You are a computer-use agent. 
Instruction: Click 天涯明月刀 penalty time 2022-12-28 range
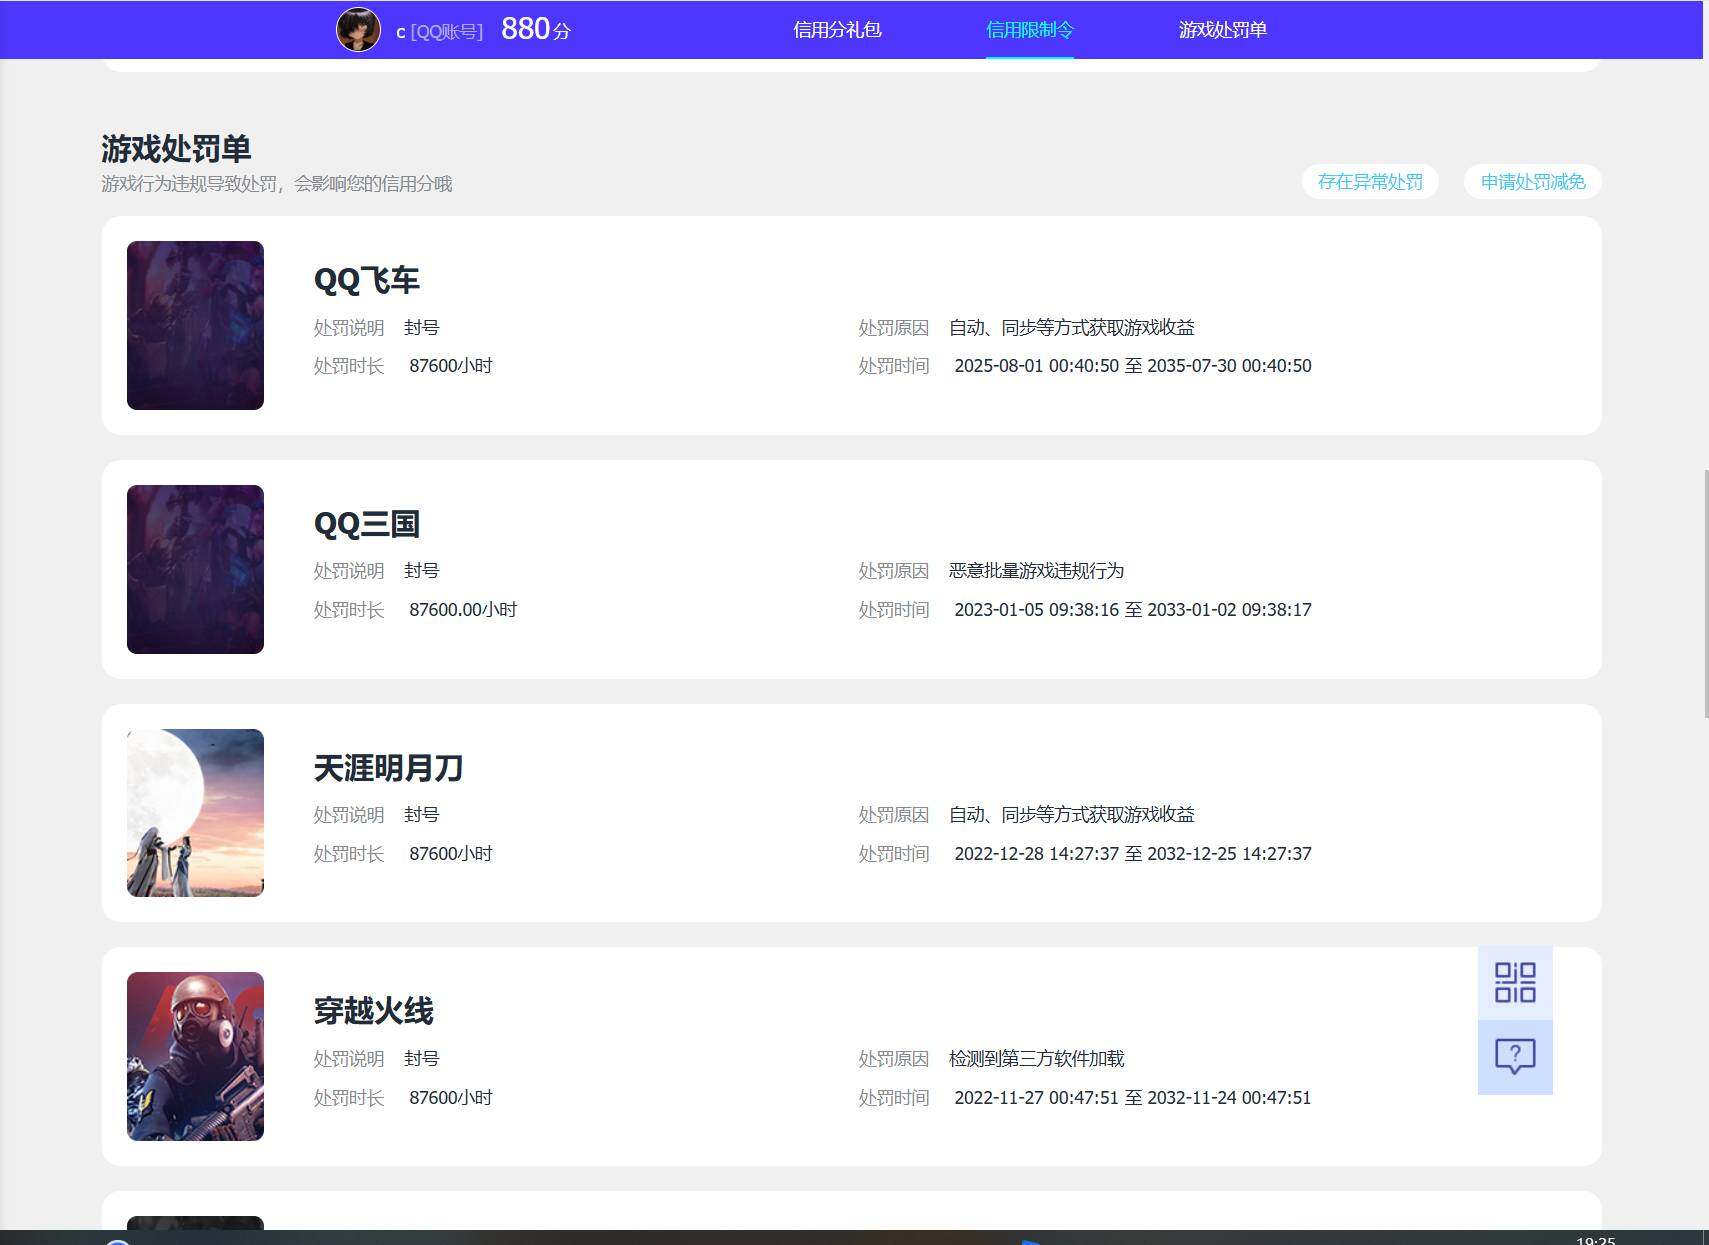click(x=1133, y=854)
